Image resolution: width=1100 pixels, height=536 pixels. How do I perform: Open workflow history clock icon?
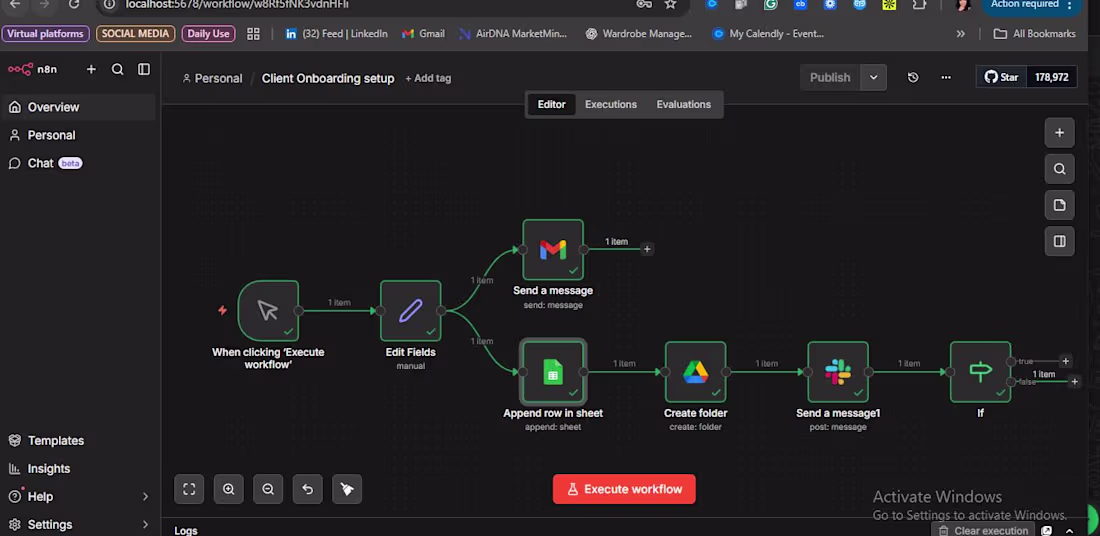tap(913, 77)
